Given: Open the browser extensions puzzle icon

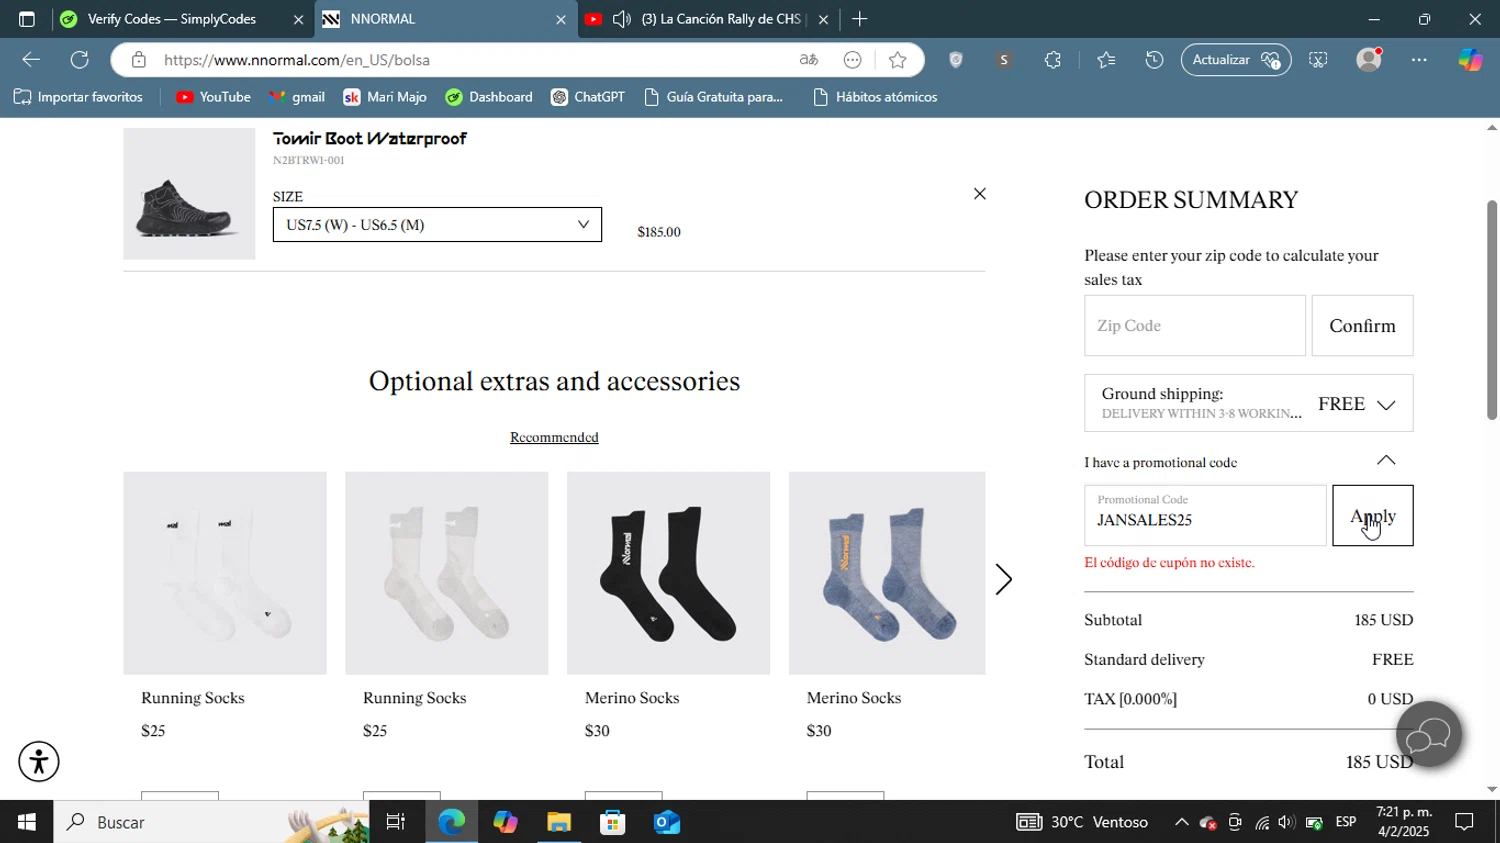Looking at the screenshot, I should point(1053,60).
